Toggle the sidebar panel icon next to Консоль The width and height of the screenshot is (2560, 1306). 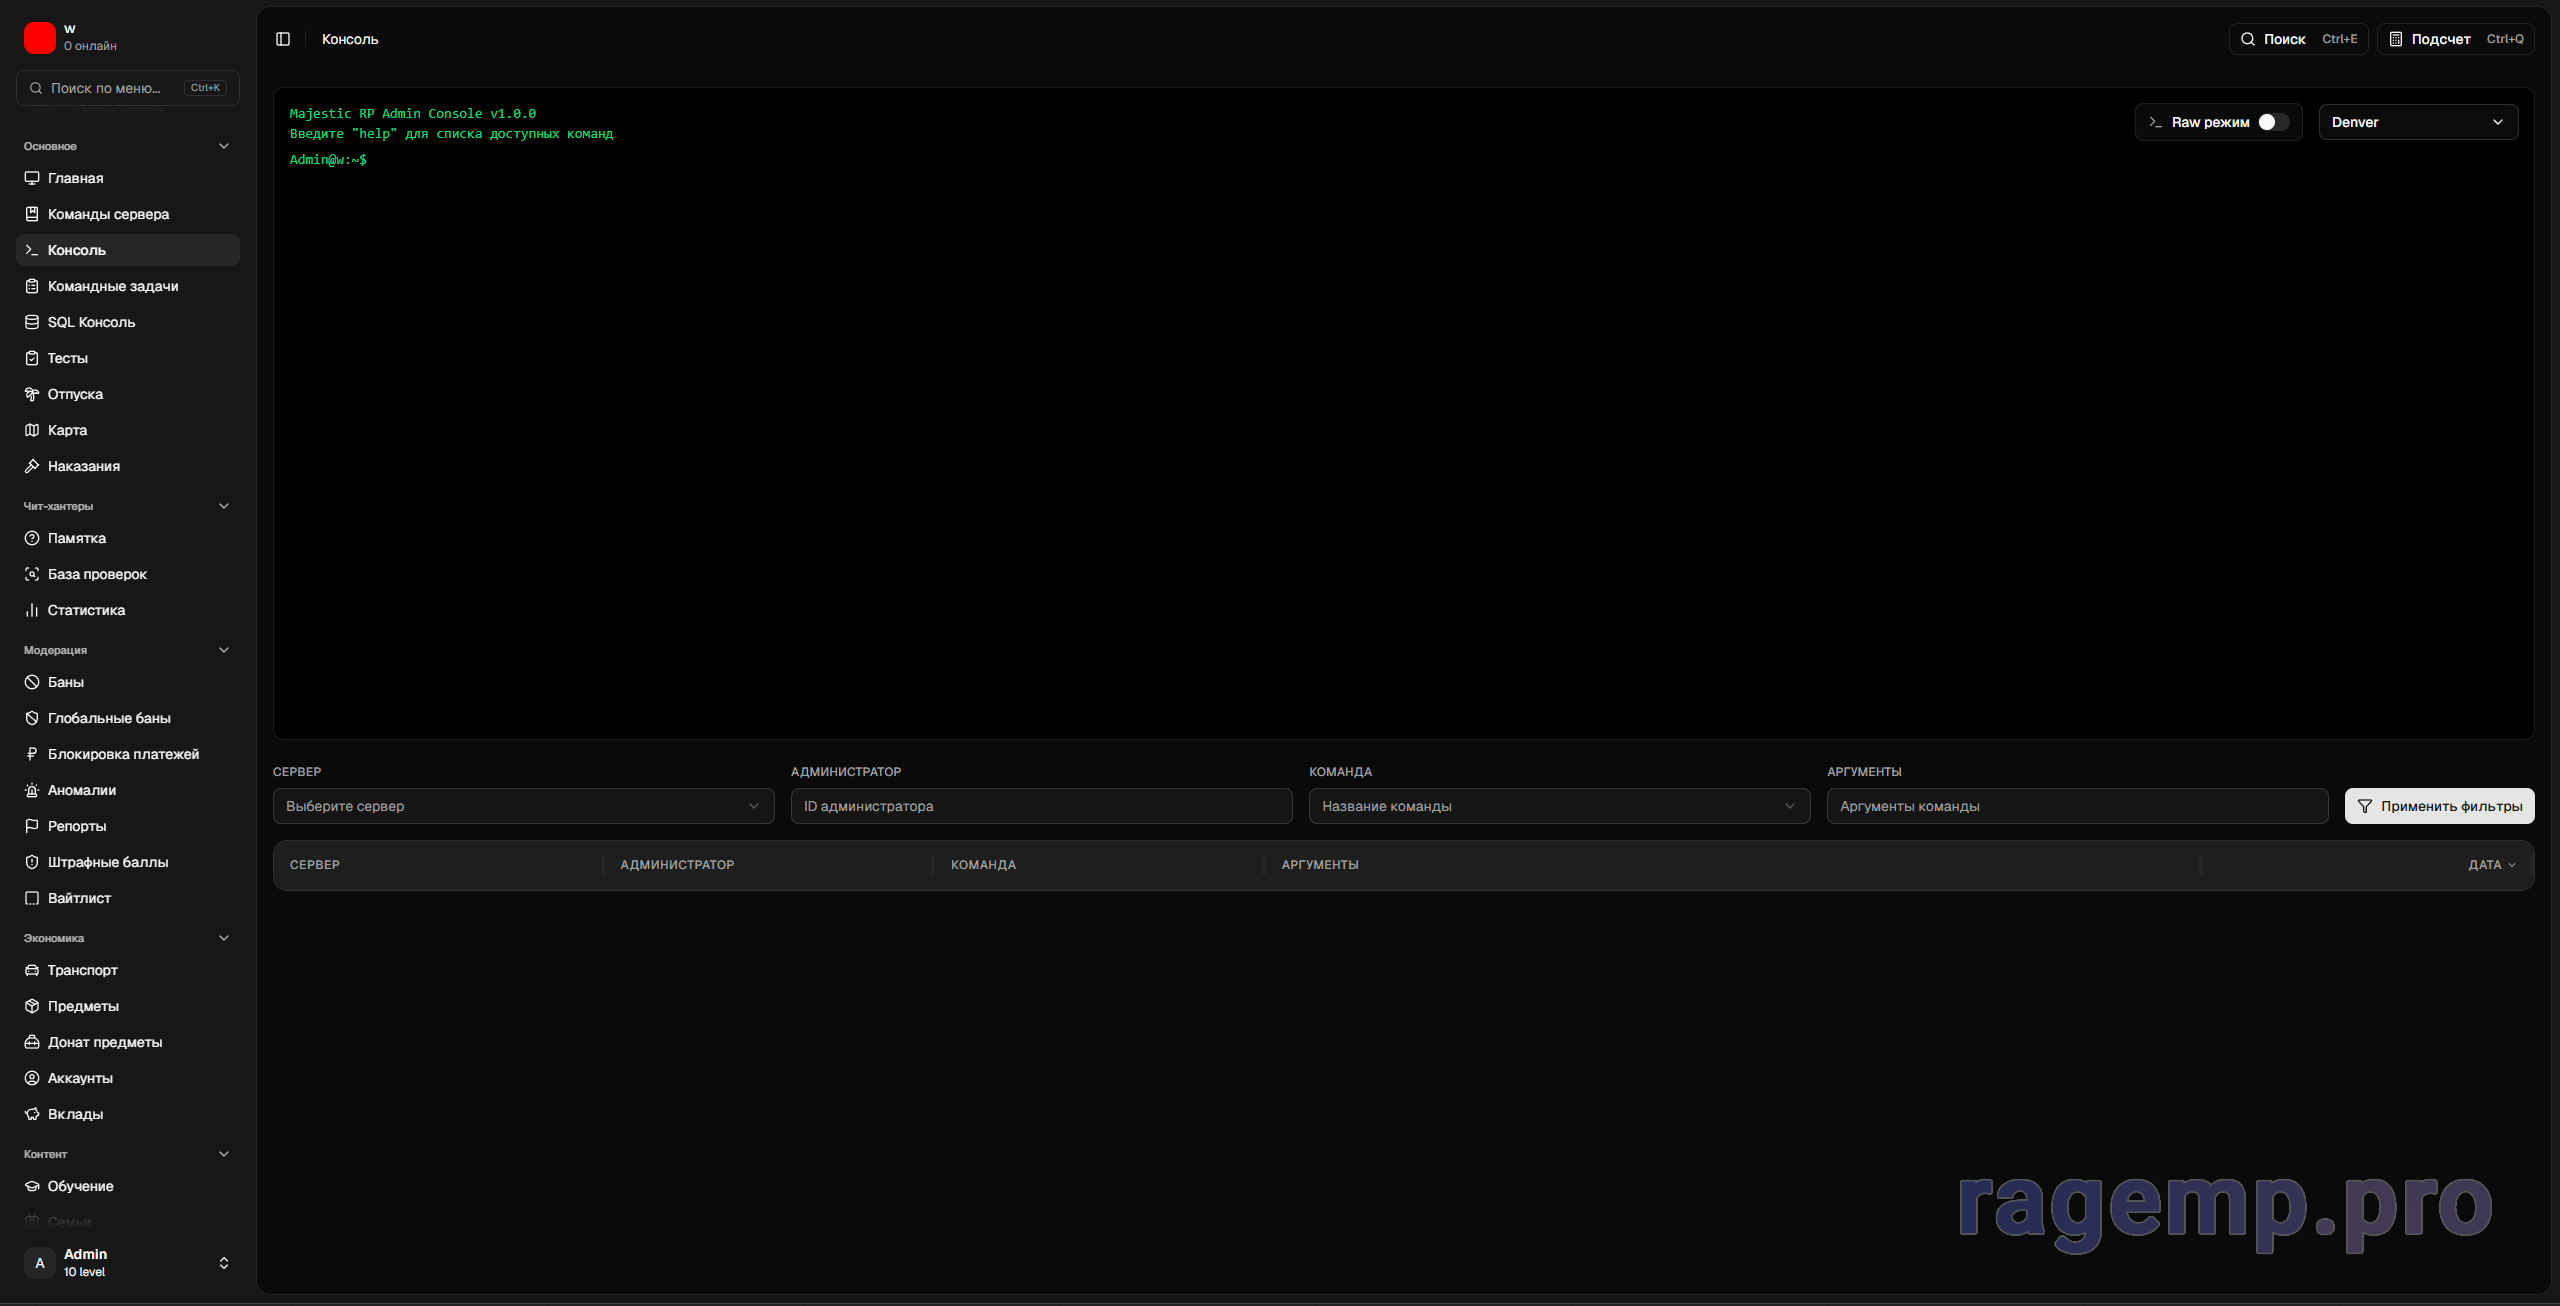pyautogui.click(x=283, y=39)
